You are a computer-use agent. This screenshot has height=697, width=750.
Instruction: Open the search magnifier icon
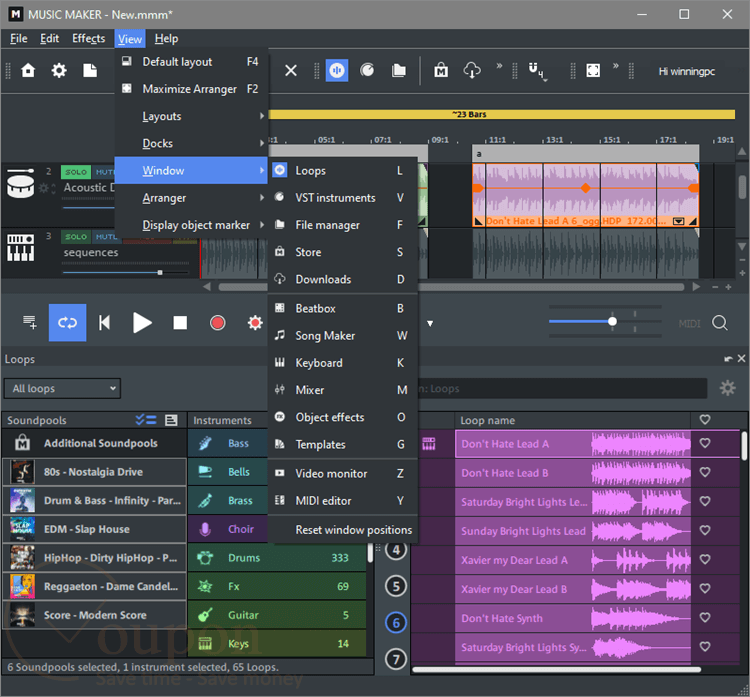point(720,323)
